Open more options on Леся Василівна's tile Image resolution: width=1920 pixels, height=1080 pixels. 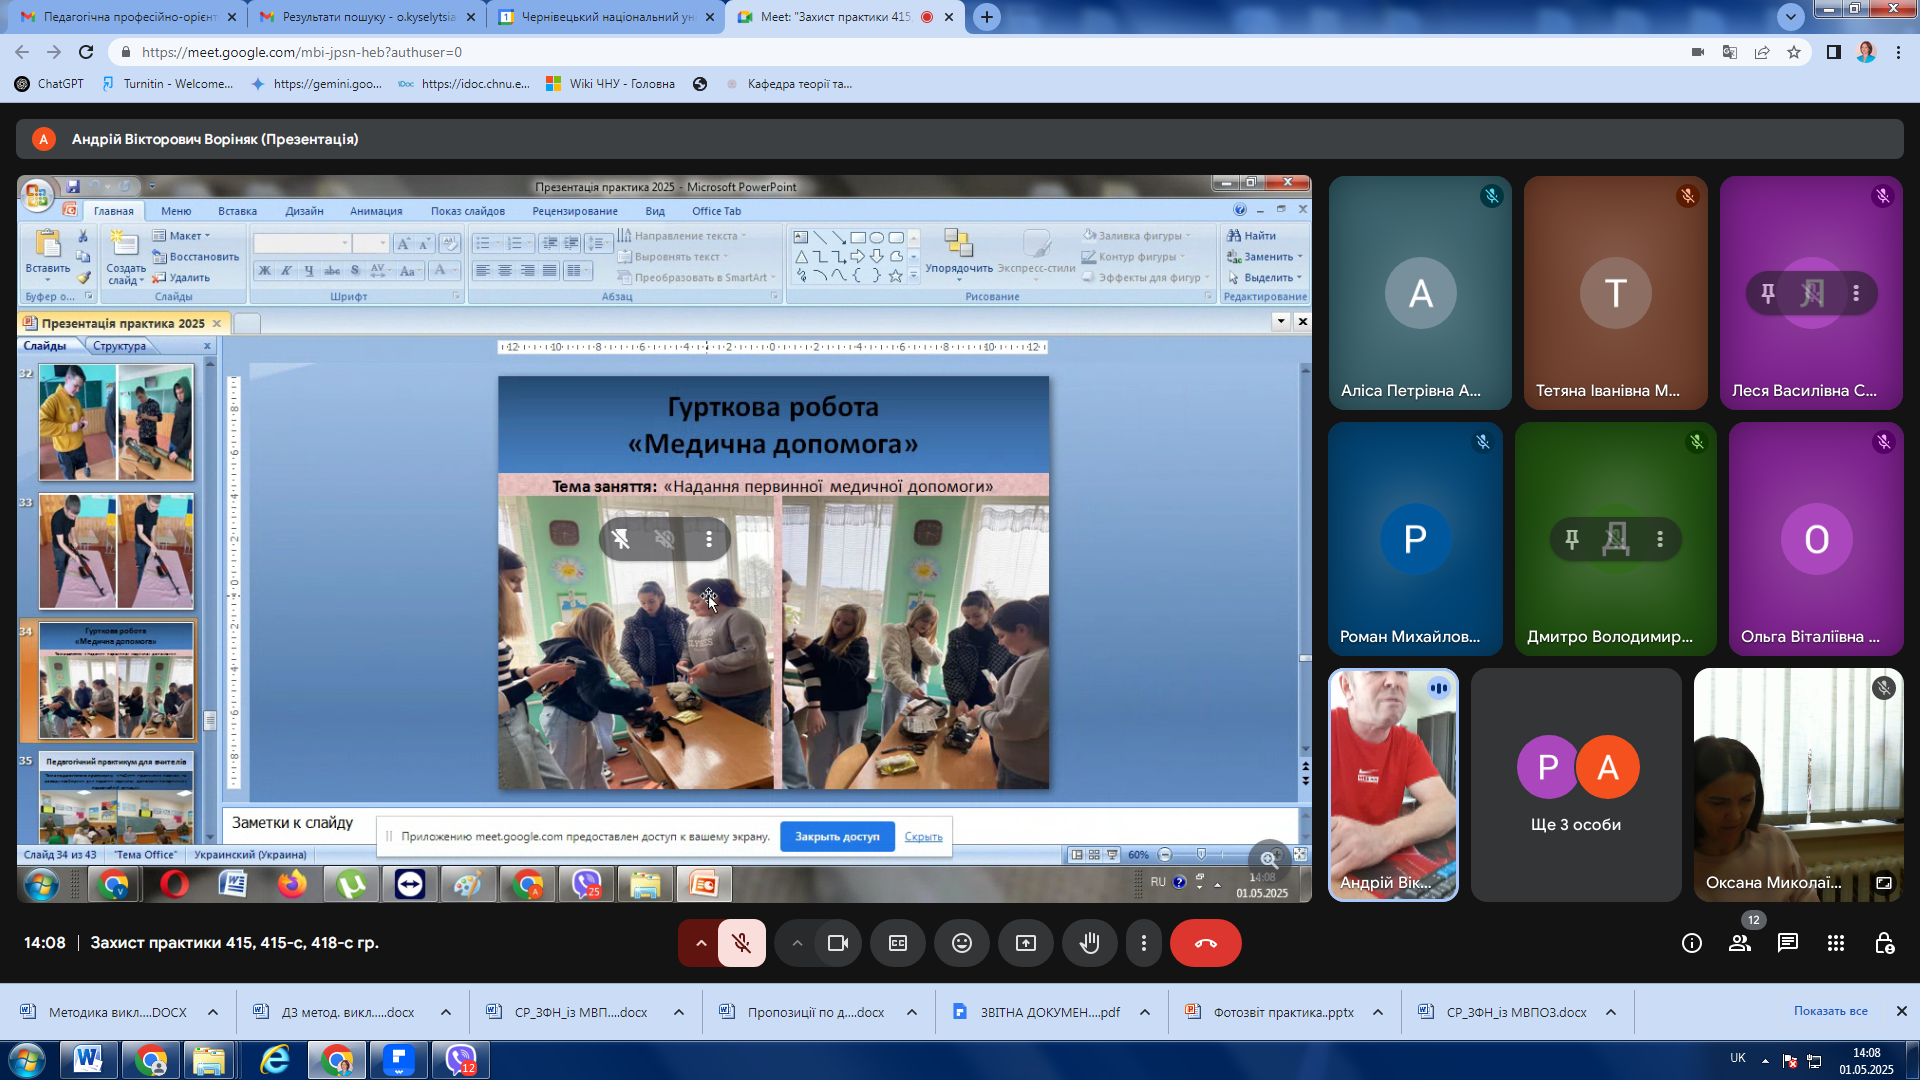pos(1856,293)
